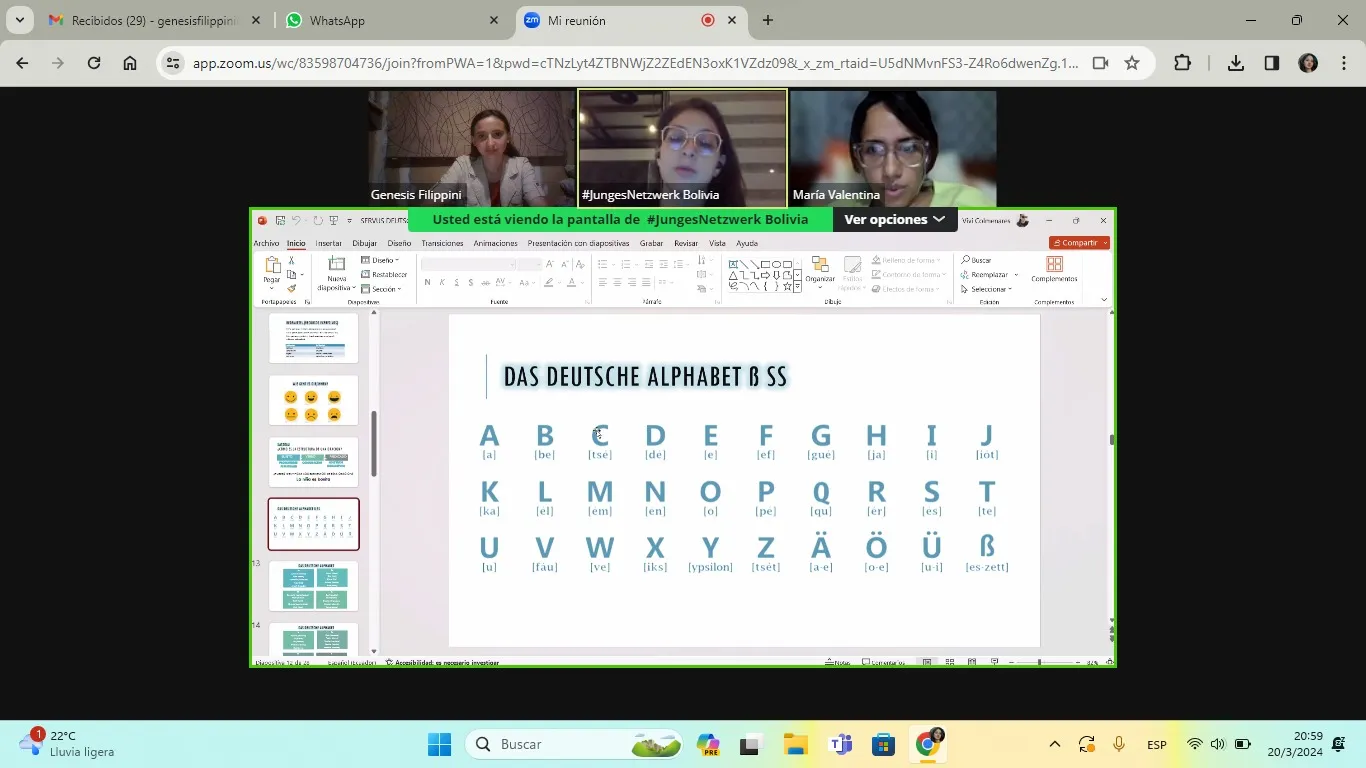
Task: Toggle bold N formatting button
Action: pos(428,283)
